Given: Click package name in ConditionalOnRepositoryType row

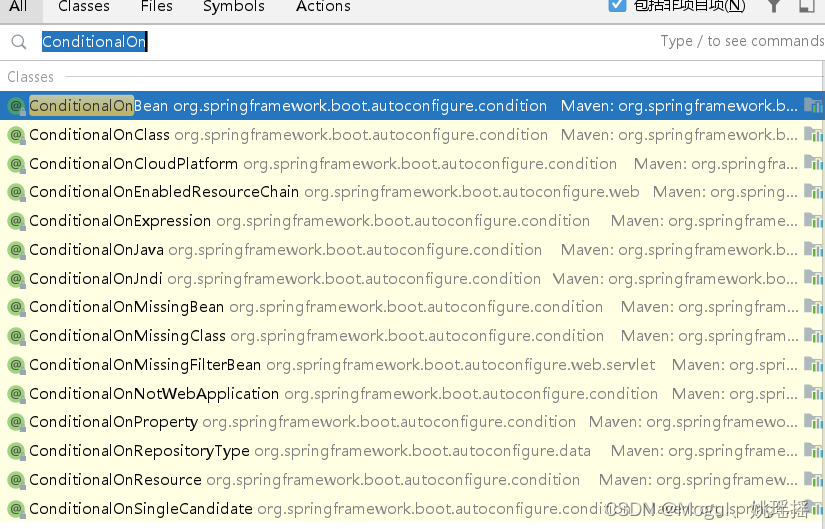Looking at the screenshot, I should [x=422, y=452].
